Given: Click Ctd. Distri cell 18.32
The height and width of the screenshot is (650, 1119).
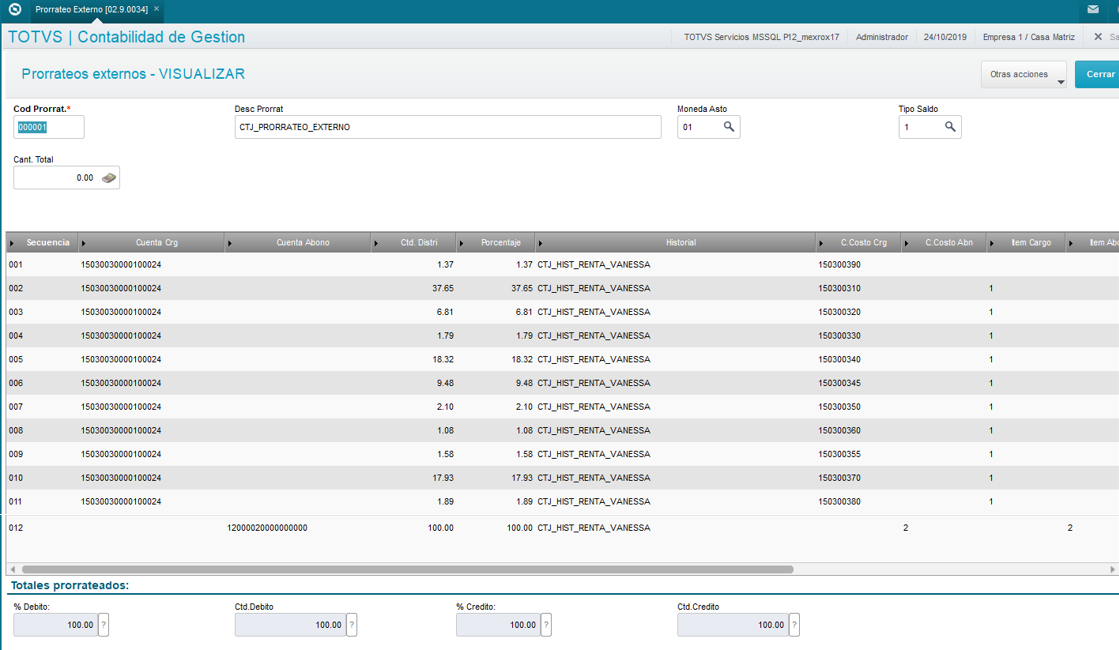Looking at the screenshot, I should tap(442, 360).
